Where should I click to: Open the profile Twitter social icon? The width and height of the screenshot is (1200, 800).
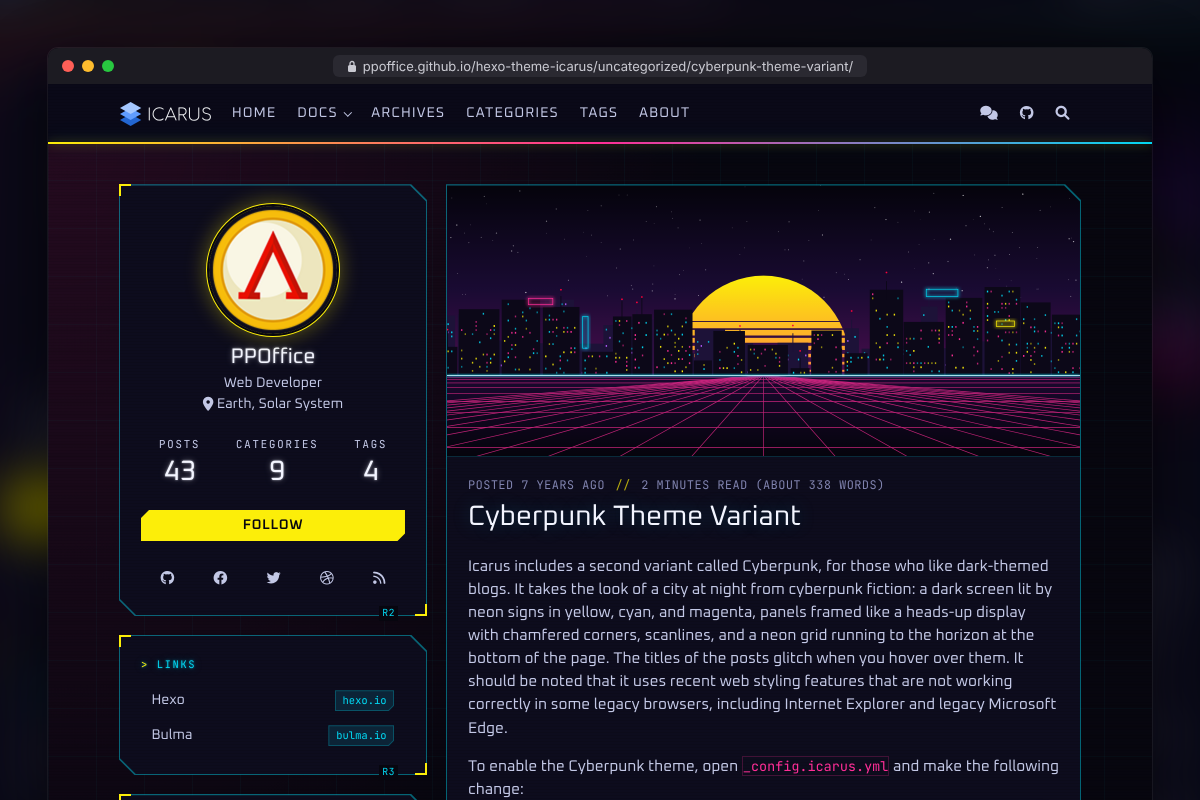point(273,578)
